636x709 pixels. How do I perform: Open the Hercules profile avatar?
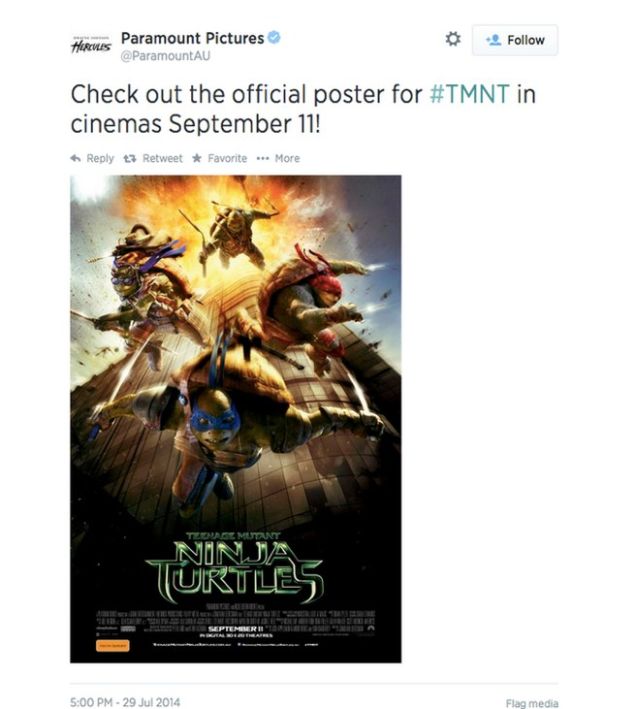[91, 45]
